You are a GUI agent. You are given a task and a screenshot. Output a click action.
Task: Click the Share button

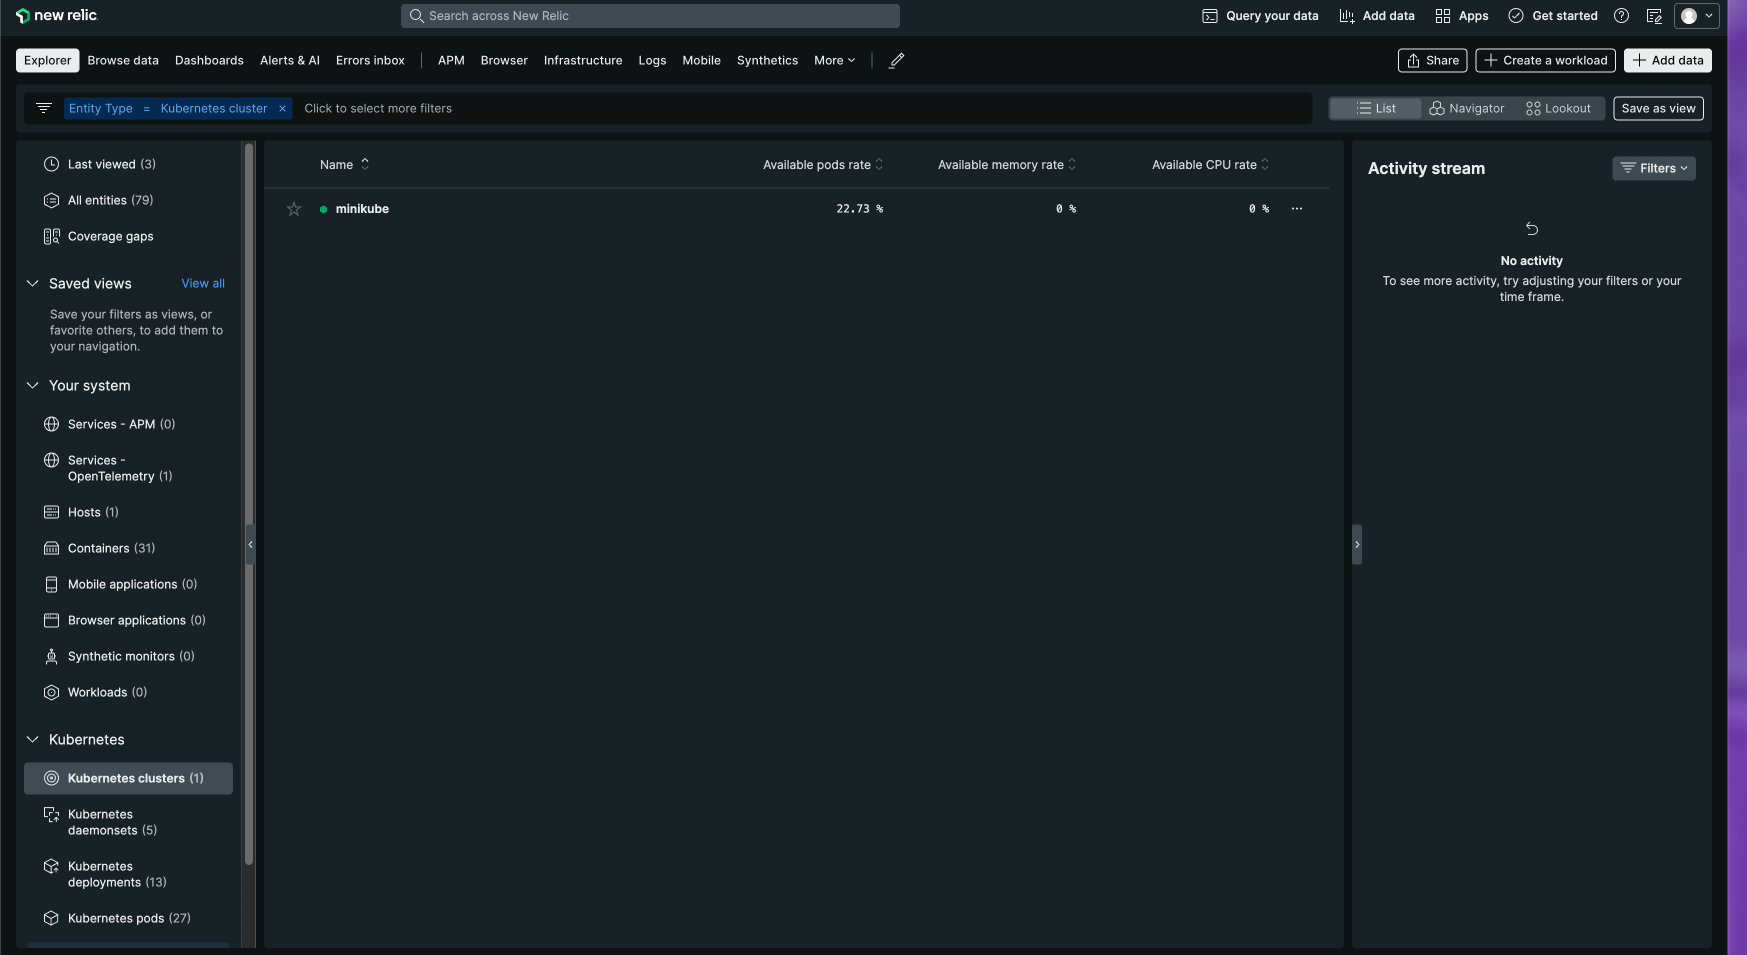click(1432, 60)
